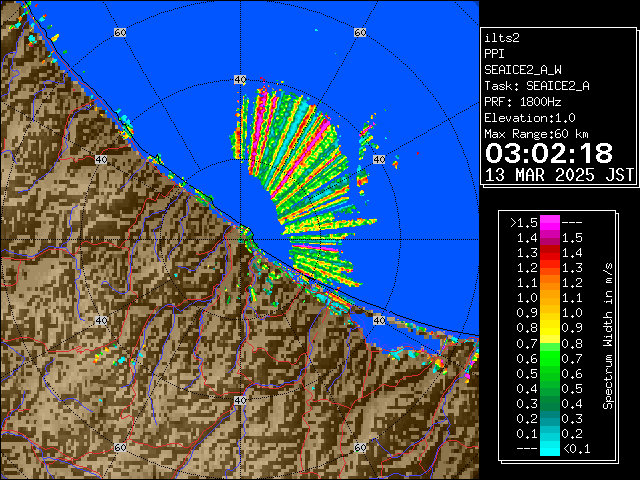Screen dimensions: 640x480
Task: Pick the bright magenta swatch atop the legend
Action: click(x=550, y=223)
